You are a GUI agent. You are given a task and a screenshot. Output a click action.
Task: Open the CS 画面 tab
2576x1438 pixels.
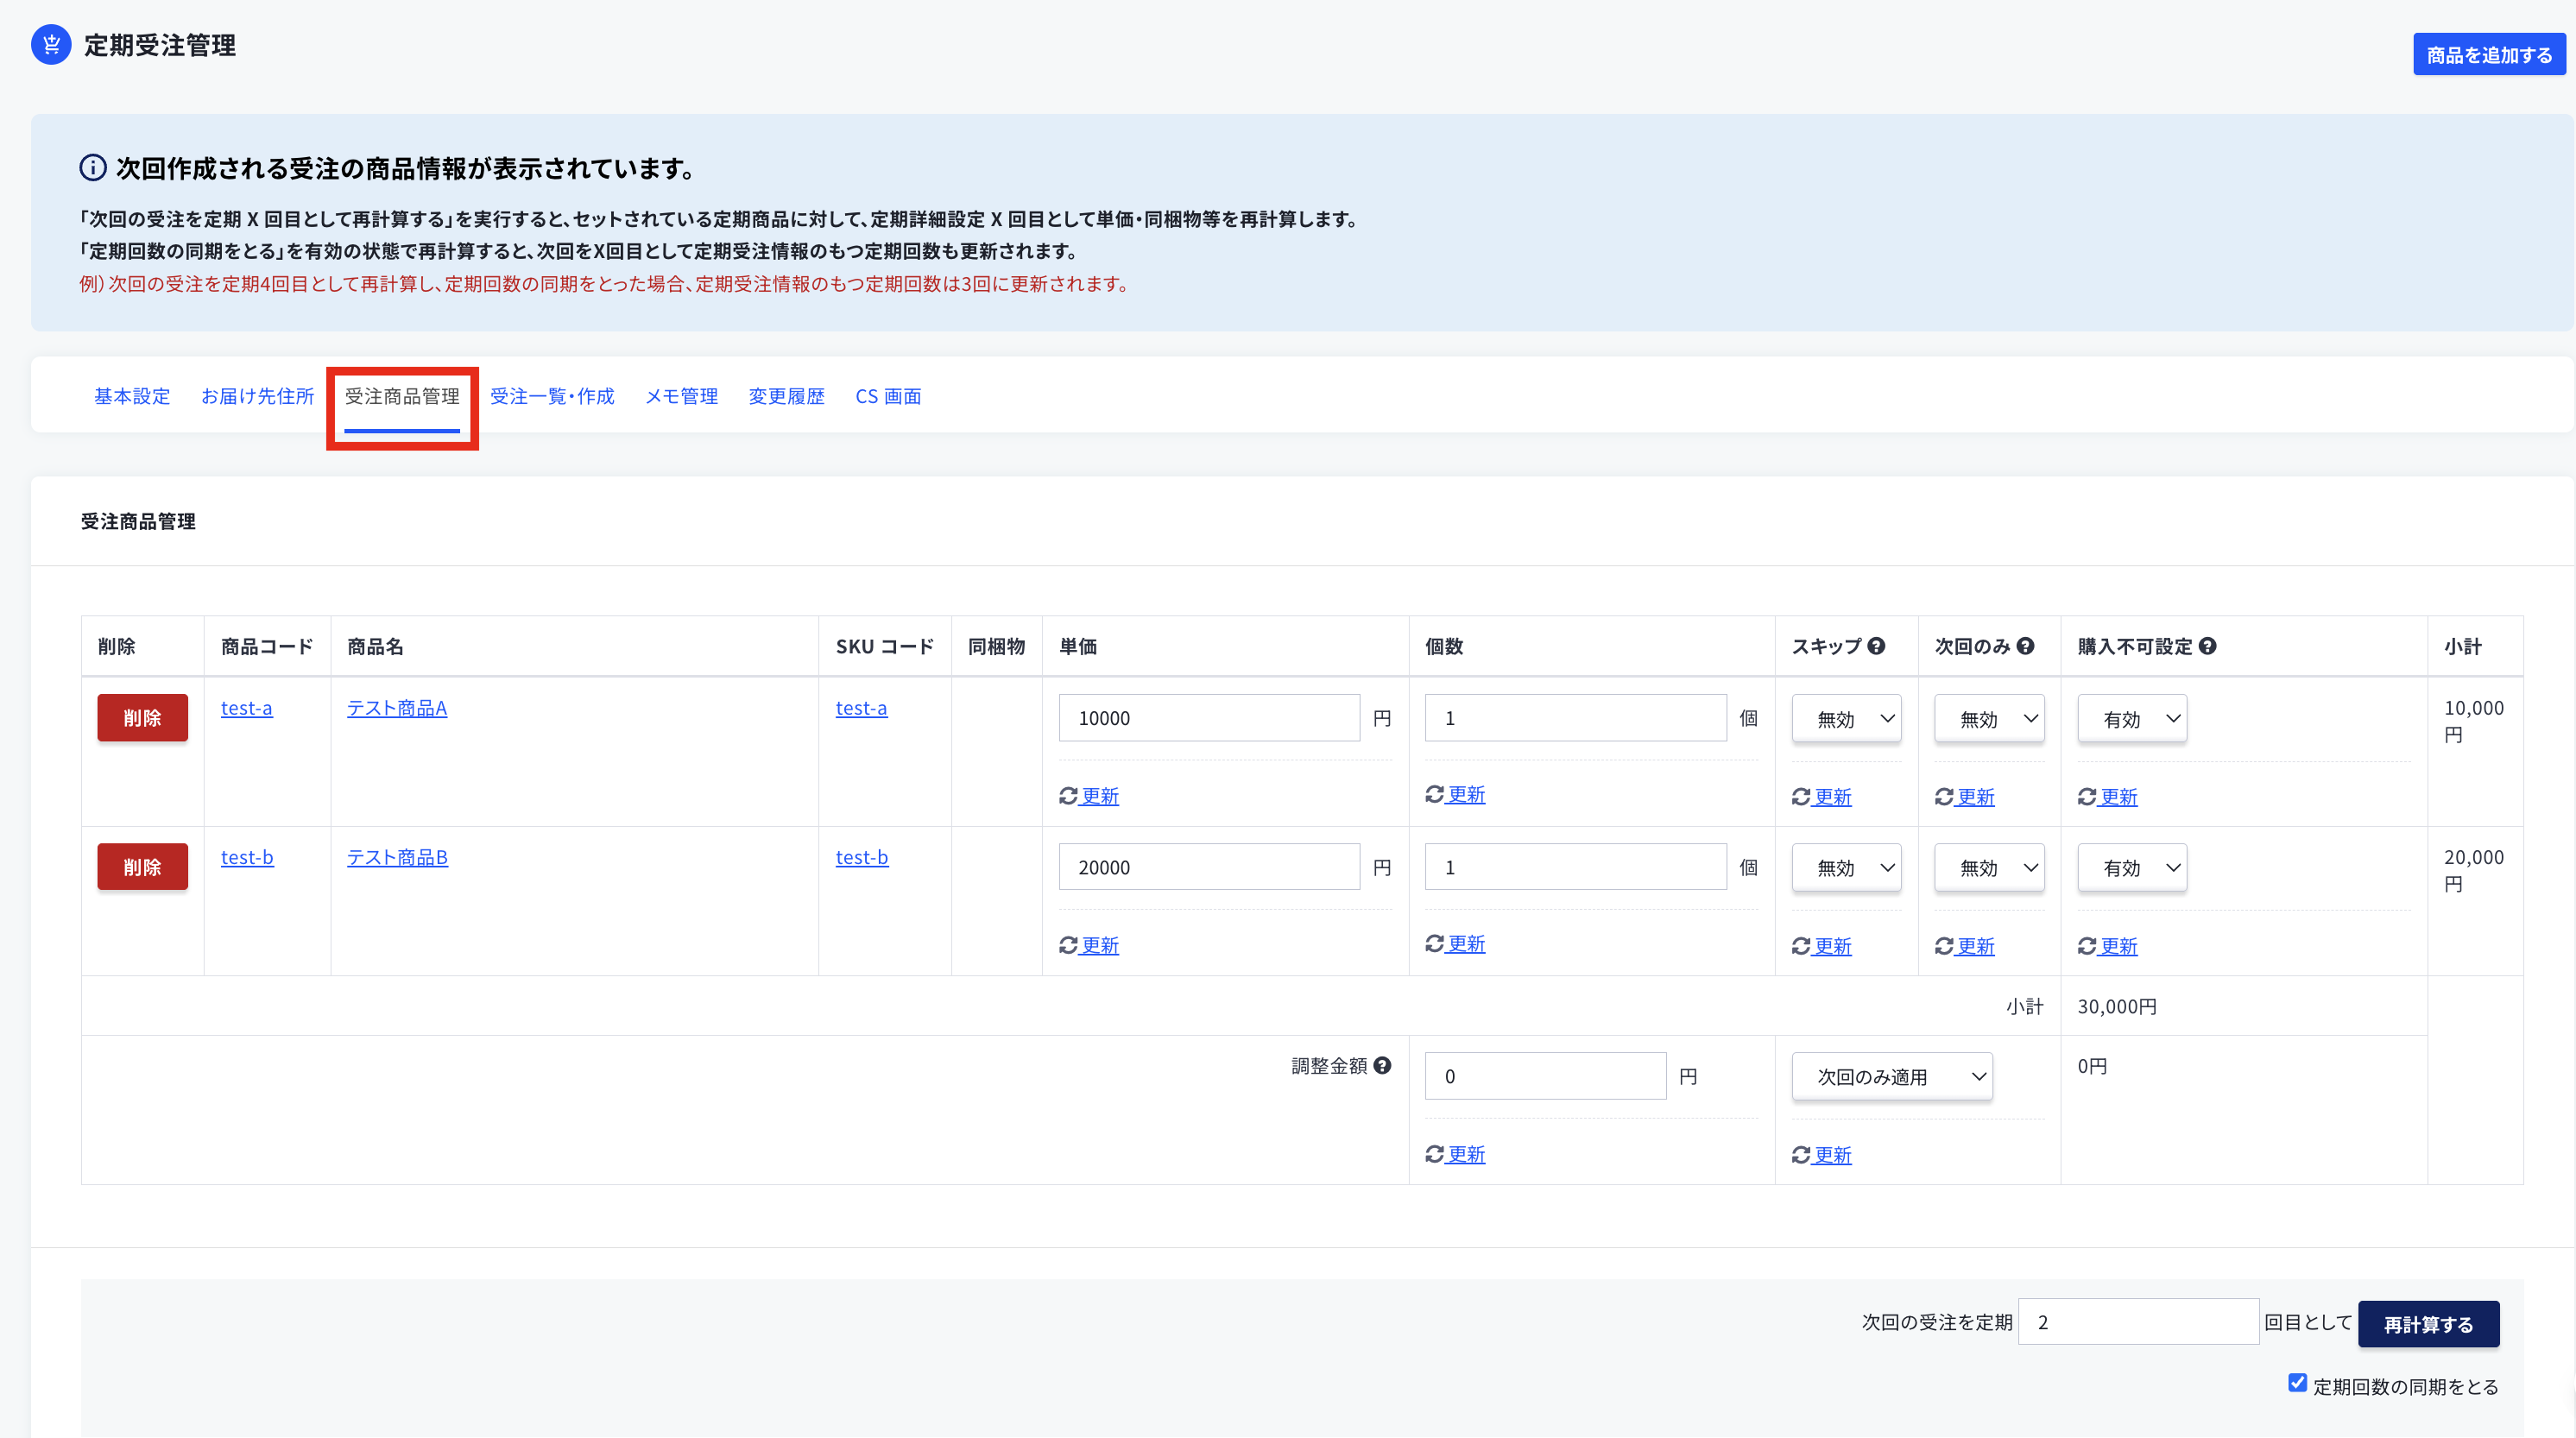(888, 396)
